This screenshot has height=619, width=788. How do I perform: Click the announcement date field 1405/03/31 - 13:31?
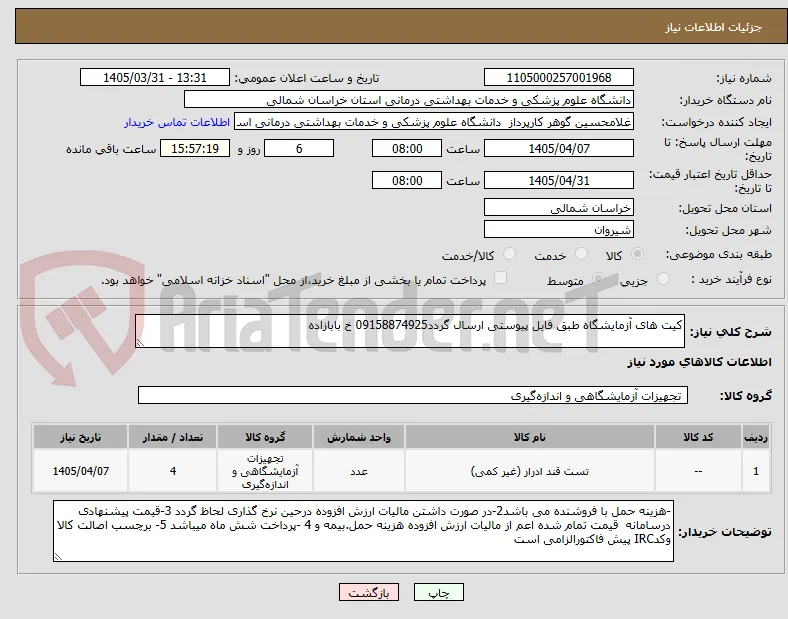tap(155, 77)
